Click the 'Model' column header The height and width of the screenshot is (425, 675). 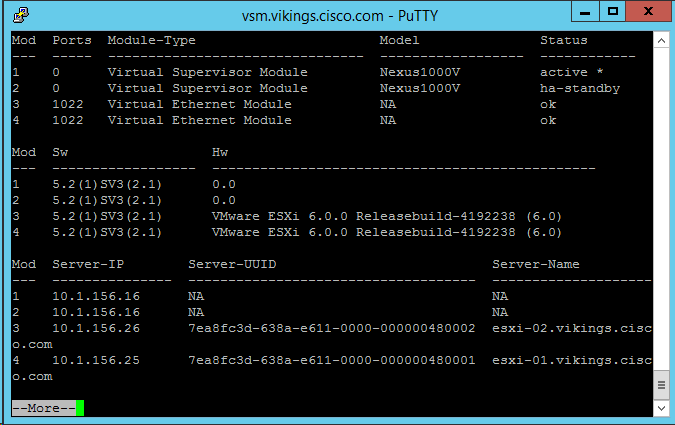click(399, 40)
